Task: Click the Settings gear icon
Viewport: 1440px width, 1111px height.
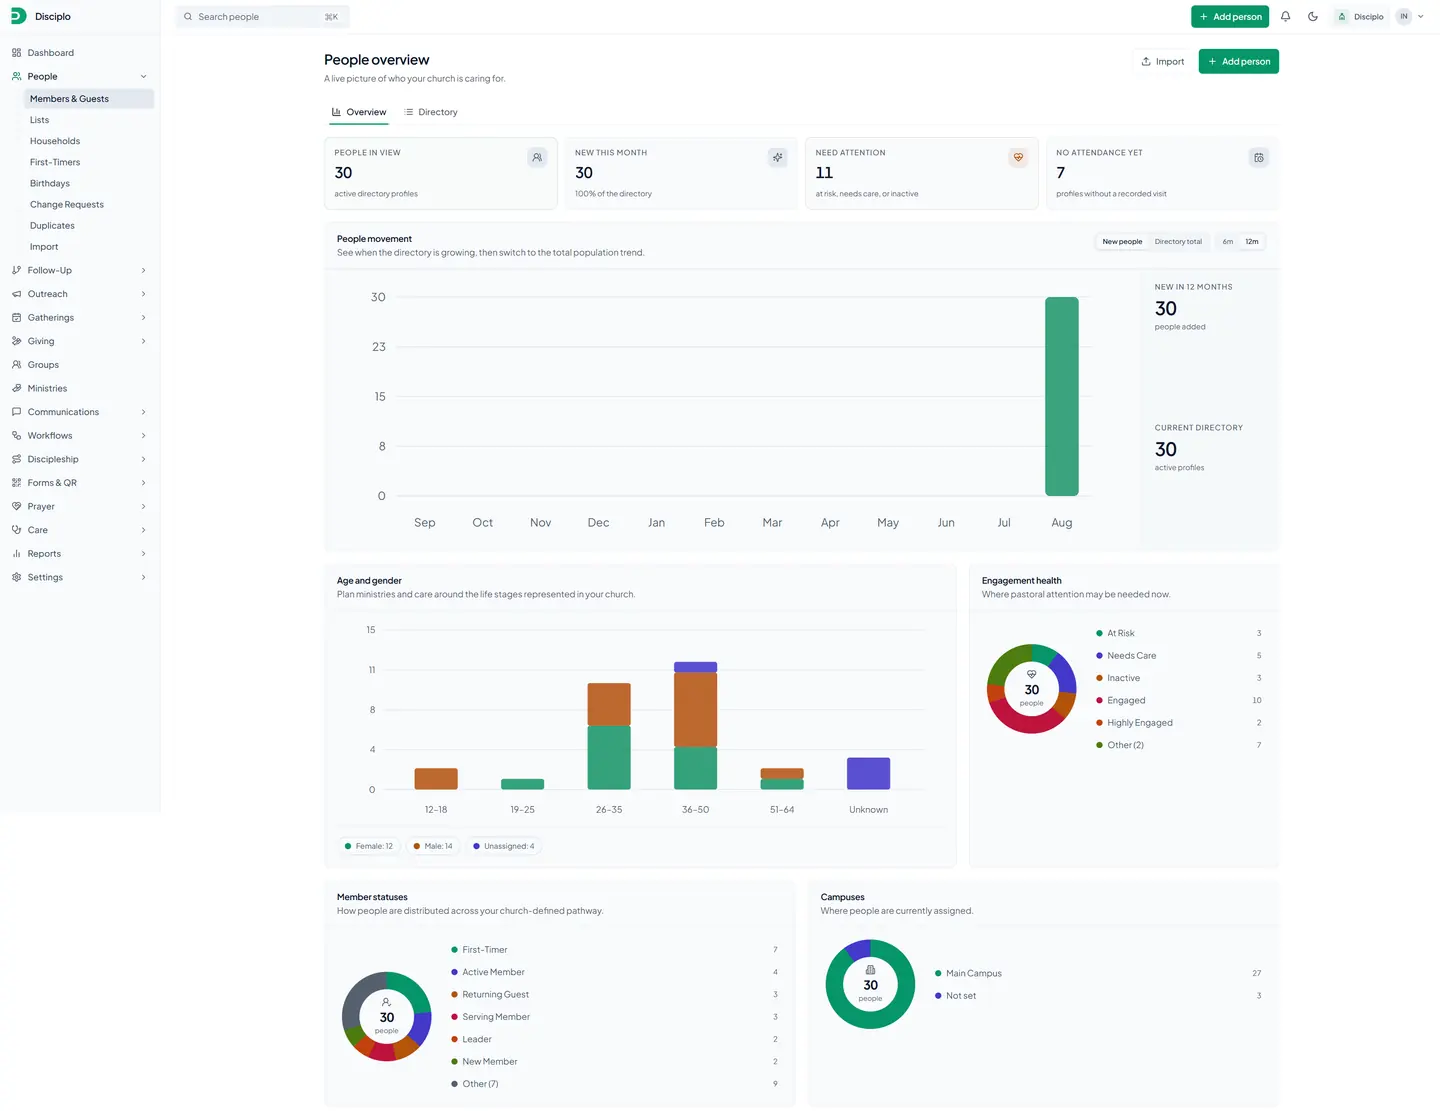Action: (16, 577)
